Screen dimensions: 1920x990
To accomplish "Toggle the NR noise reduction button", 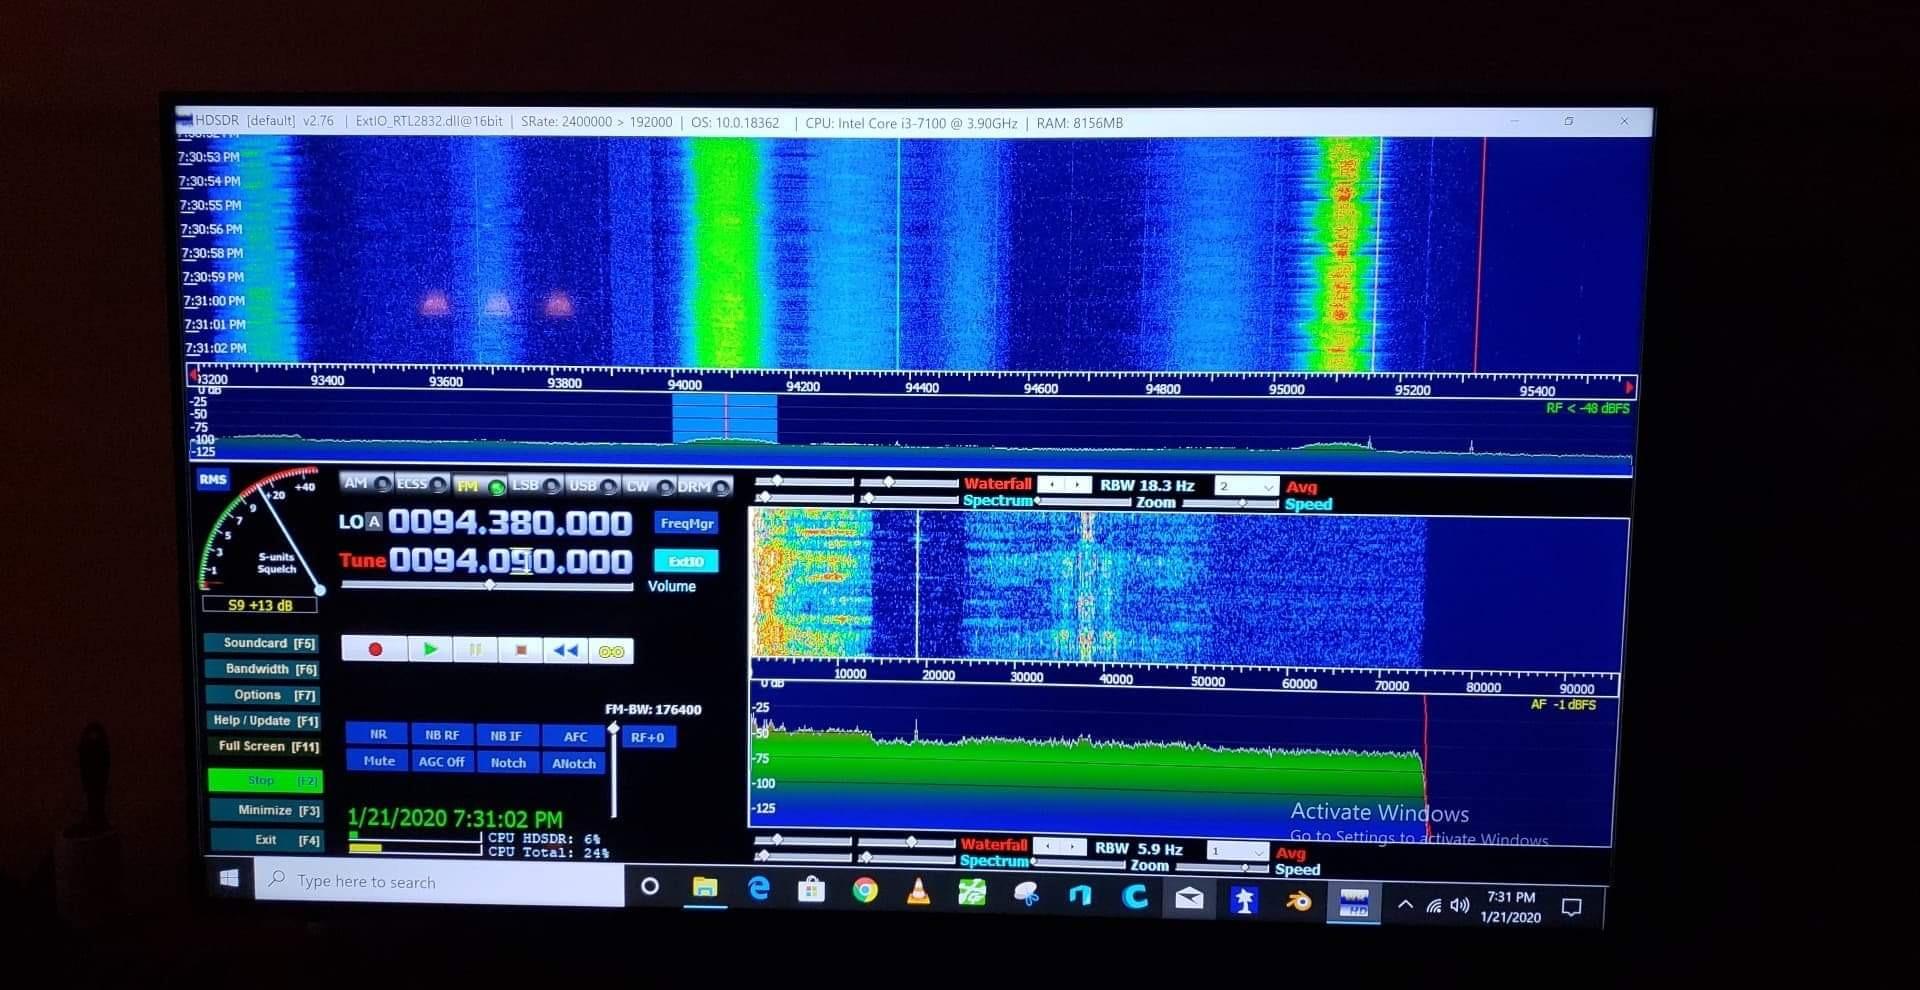I will 377,734.
